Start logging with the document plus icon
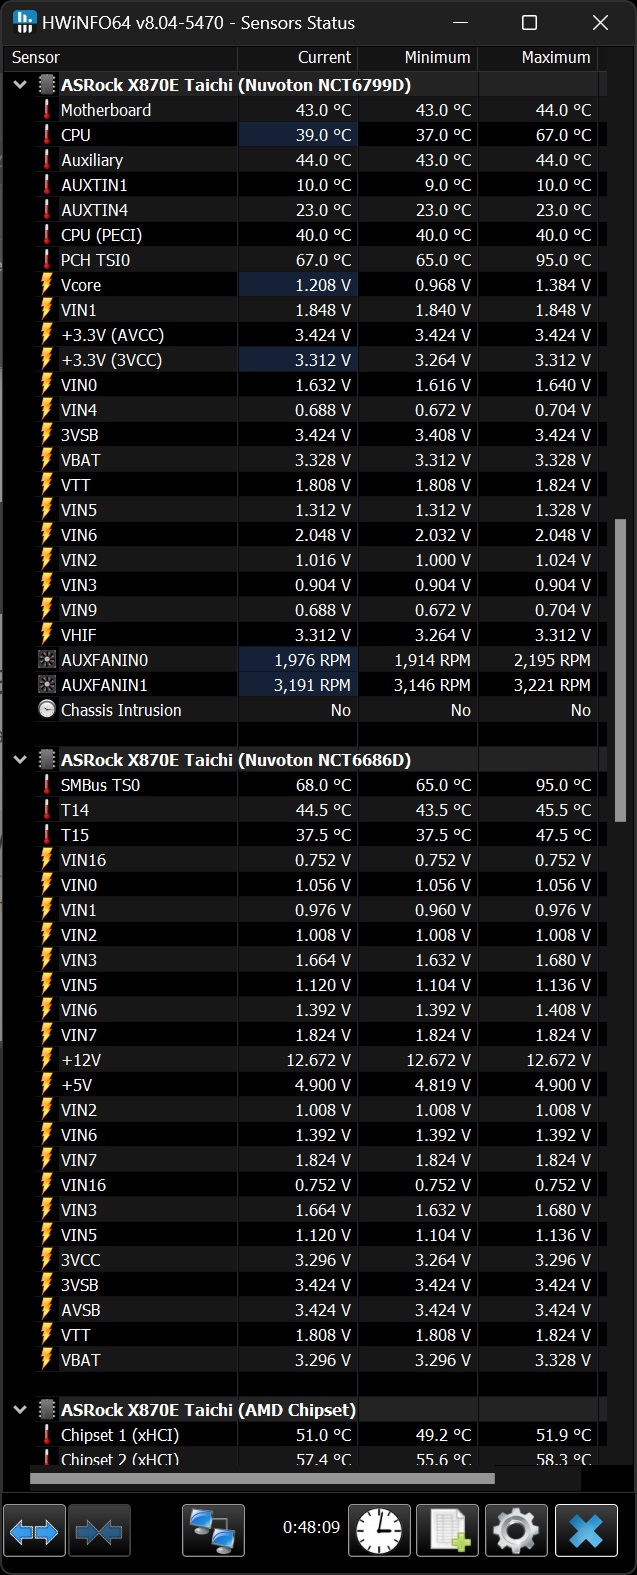The height and width of the screenshot is (1575, 637). [x=447, y=1530]
